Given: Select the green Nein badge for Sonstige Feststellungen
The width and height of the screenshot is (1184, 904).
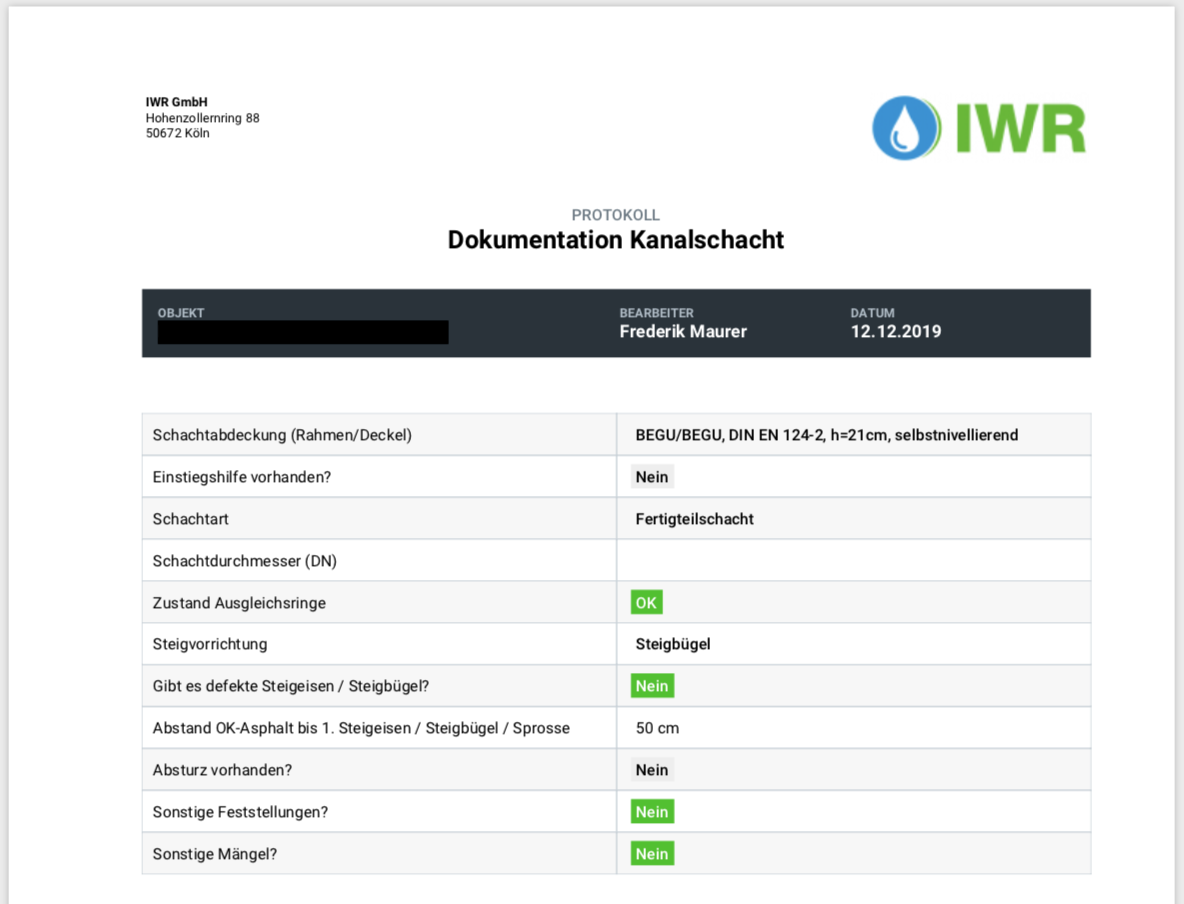Looking at the screenshot, I should tap(652, 812).
